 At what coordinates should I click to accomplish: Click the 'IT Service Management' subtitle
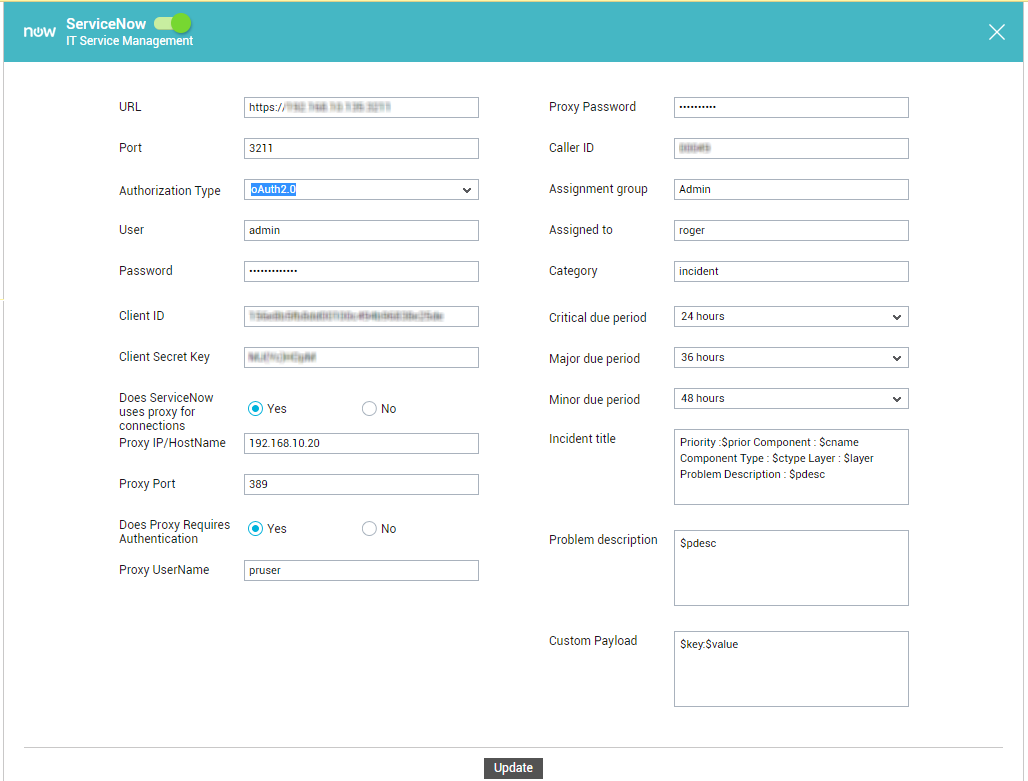pyautogui.click(x=129, y=41)
